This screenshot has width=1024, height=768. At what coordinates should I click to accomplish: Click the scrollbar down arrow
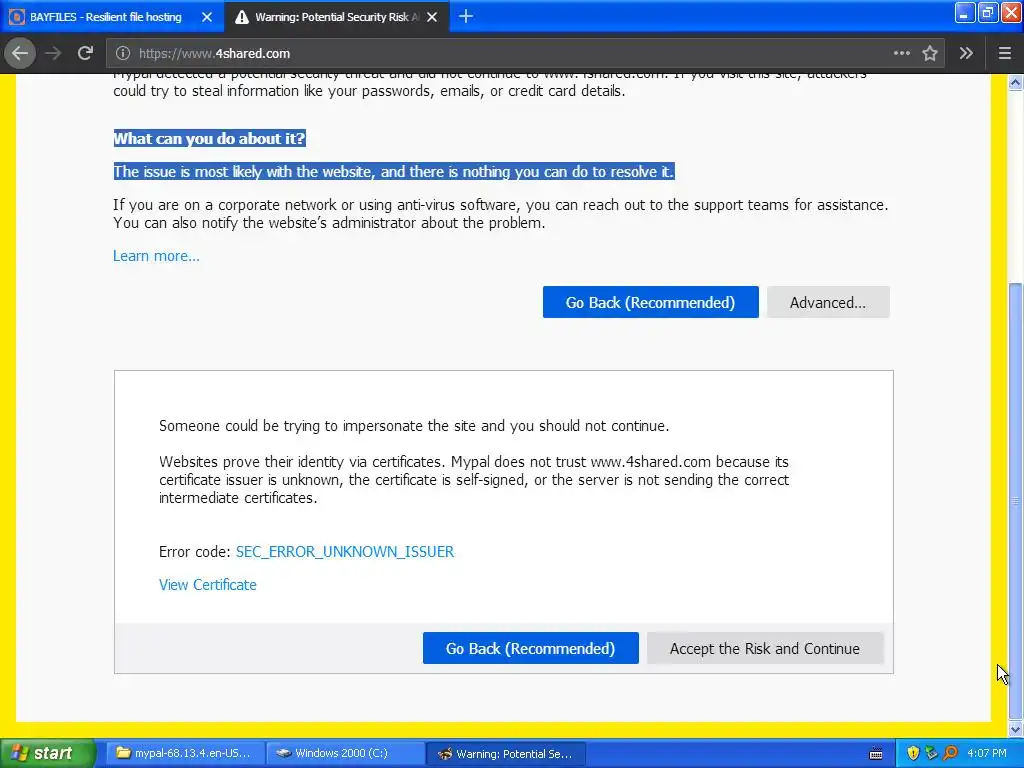(x=1015, y=729)
